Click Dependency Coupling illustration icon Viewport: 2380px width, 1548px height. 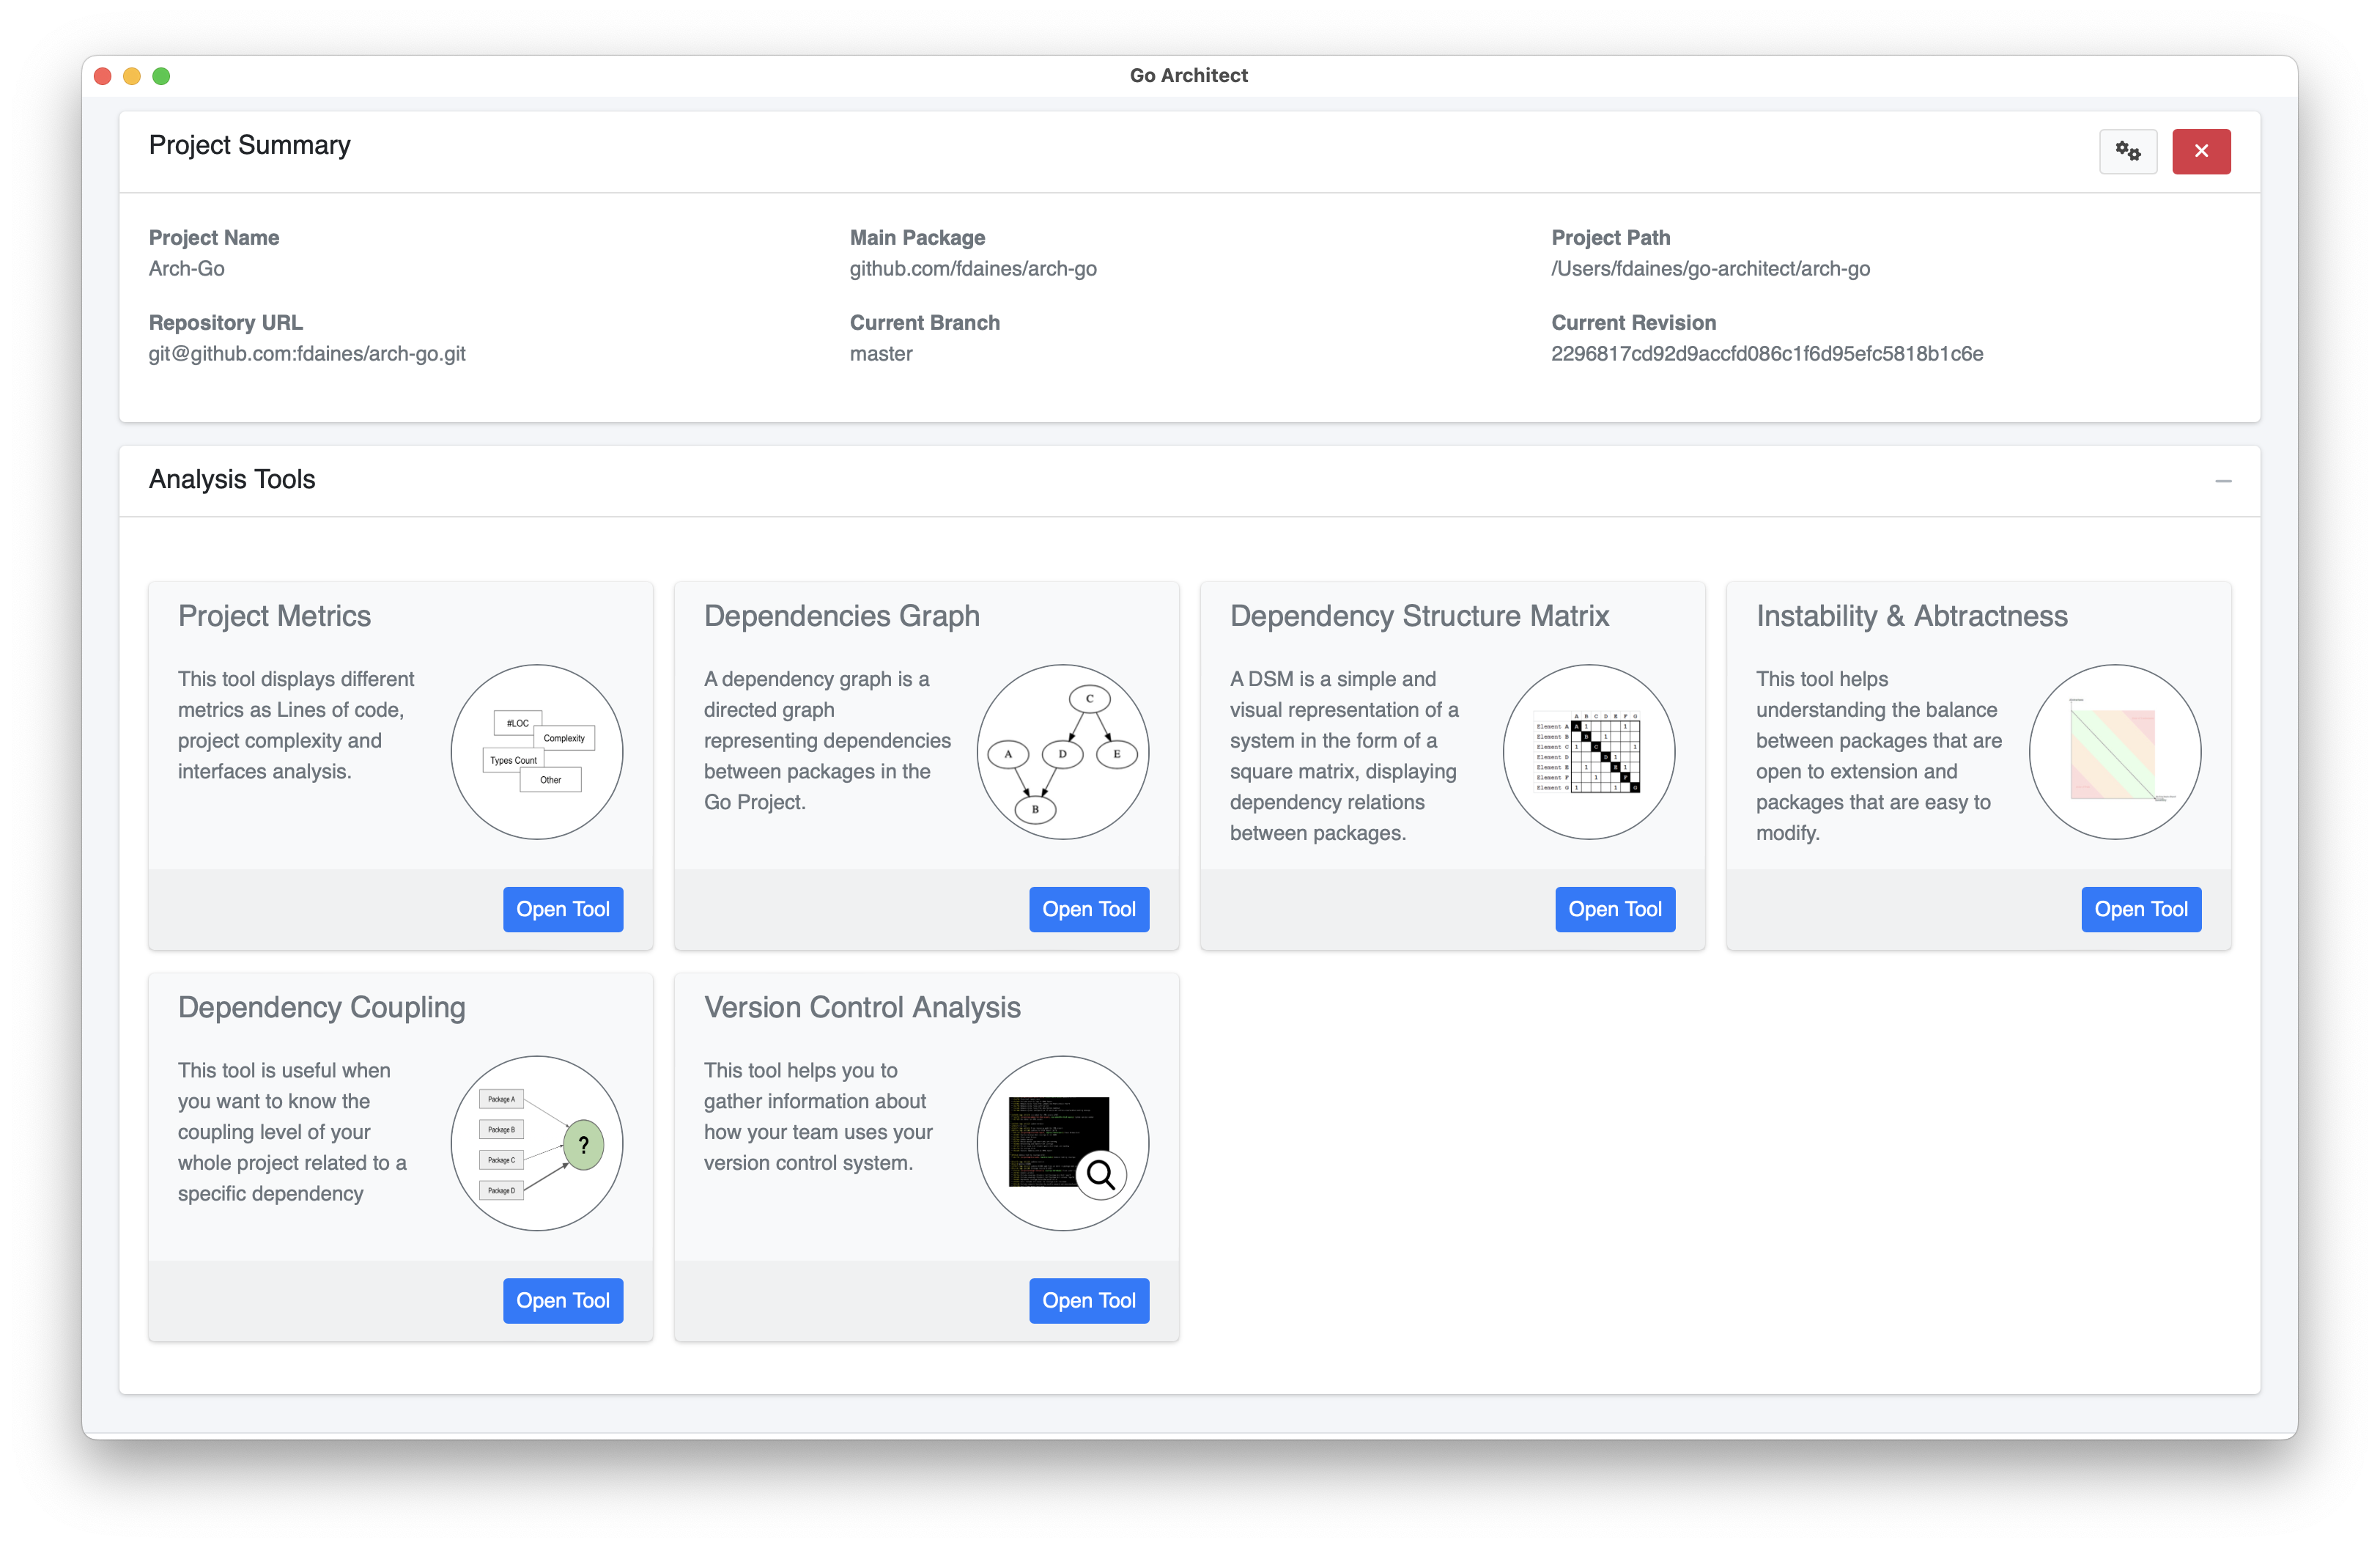[x=537, y=1143]
